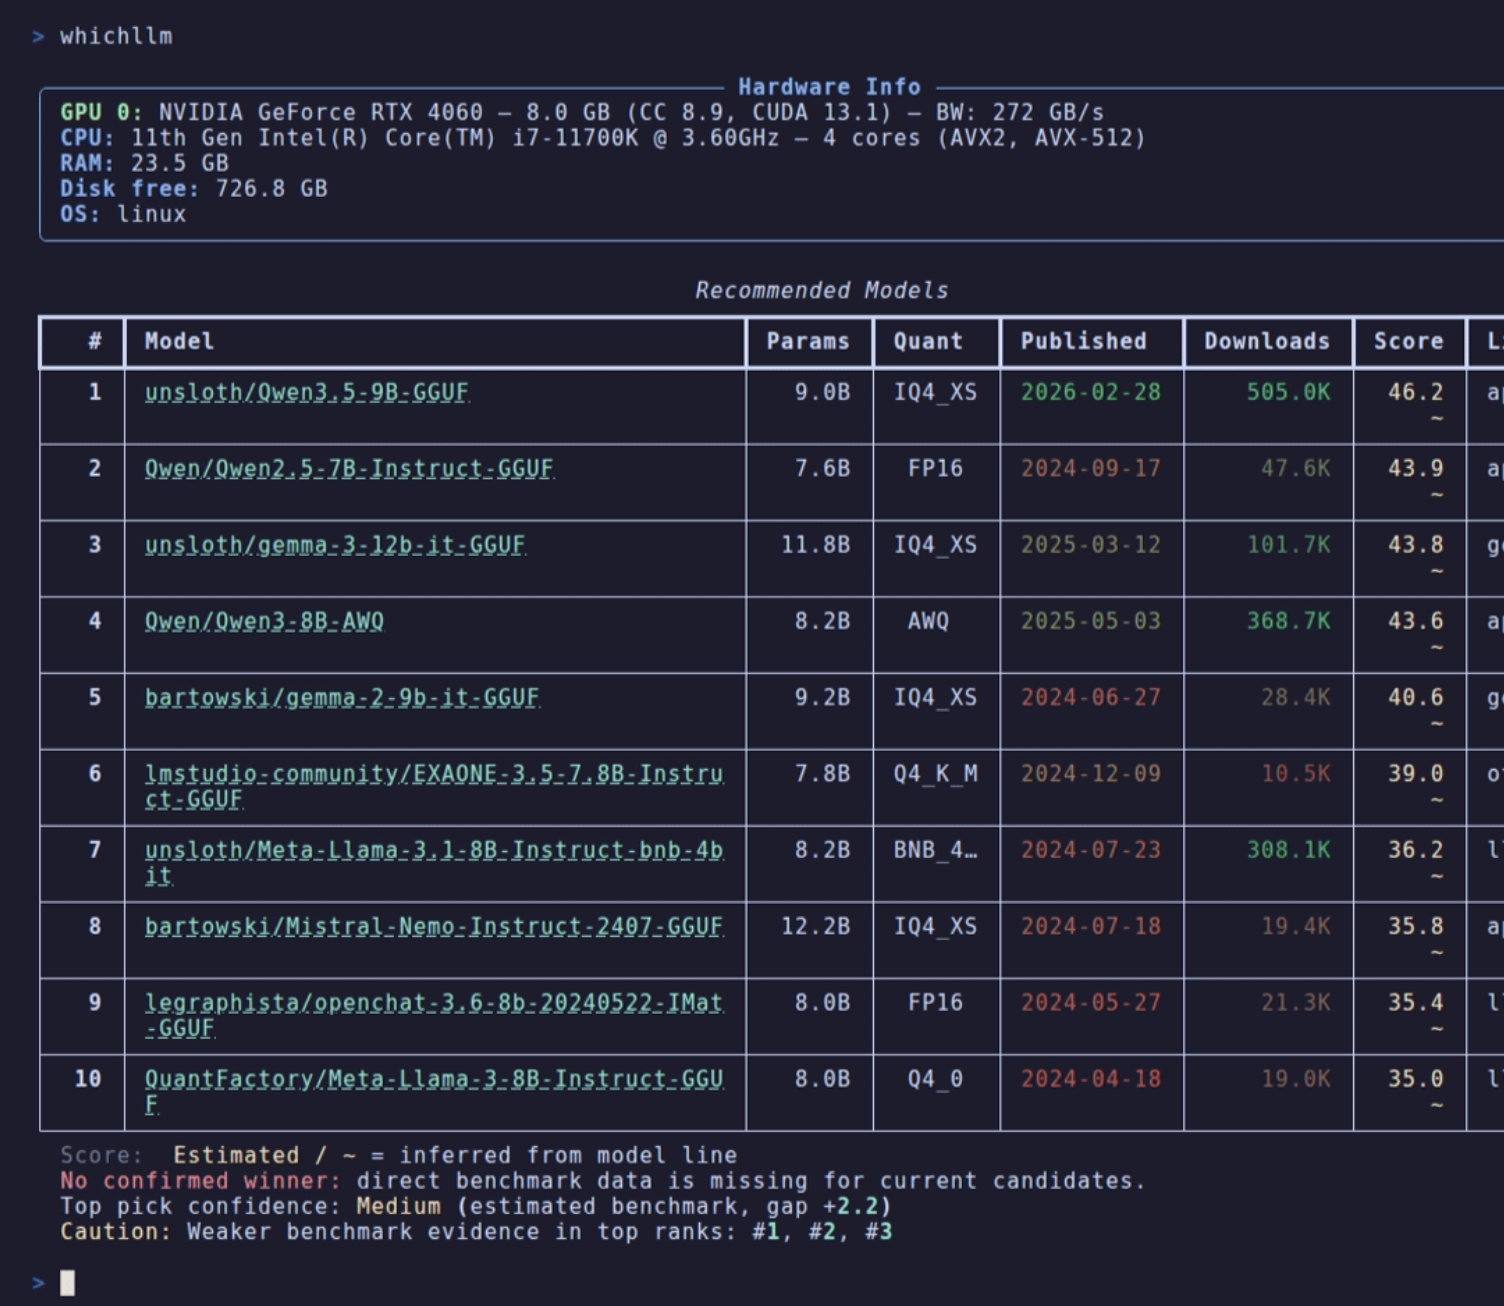Screen dimensions: 1504x1306
Task: Open the legraphista/openchat-3.6-8b-20240522-IMat-GGUF link
Action: point(434,1015)
